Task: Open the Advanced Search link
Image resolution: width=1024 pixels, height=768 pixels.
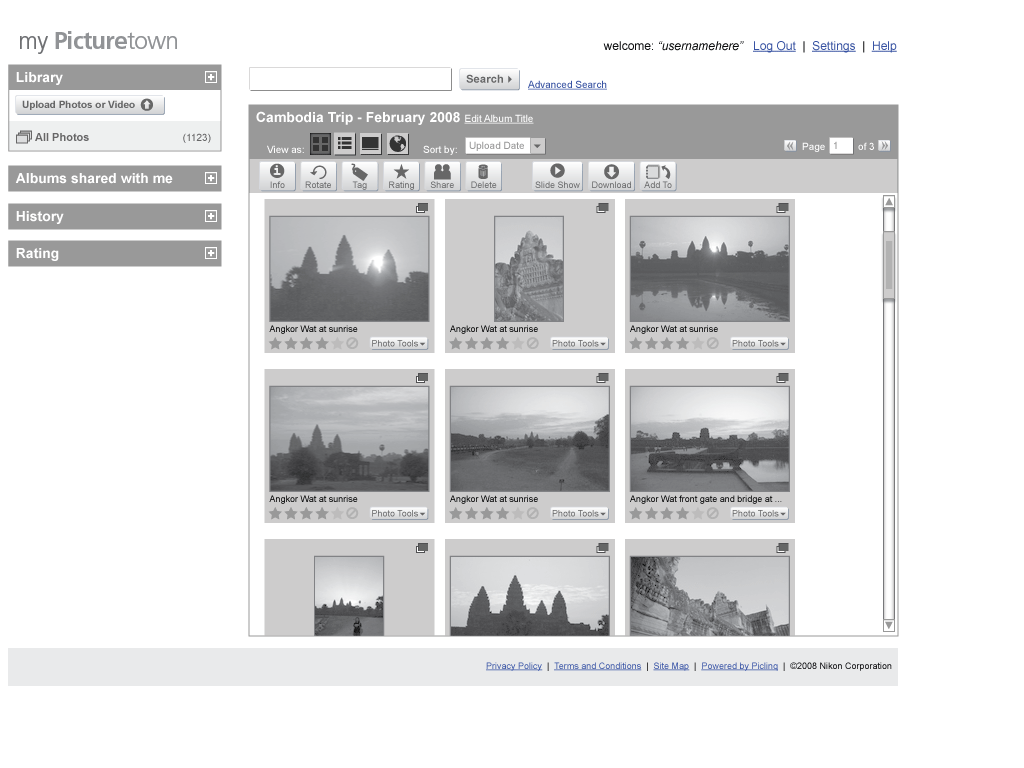Action: tap(567, 85)
